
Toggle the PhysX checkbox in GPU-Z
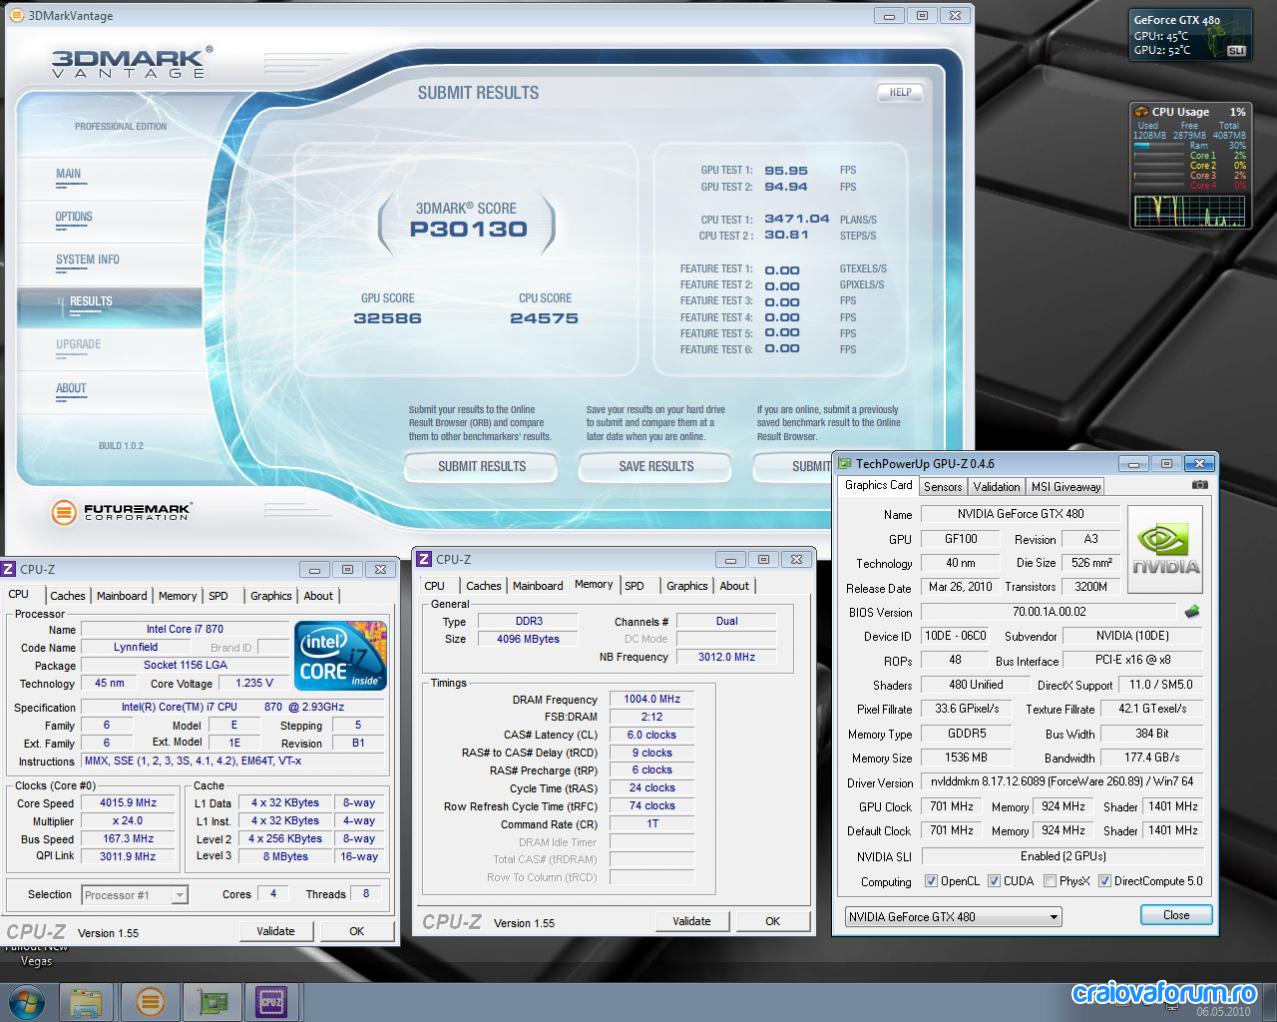[x=1049, y=881]
